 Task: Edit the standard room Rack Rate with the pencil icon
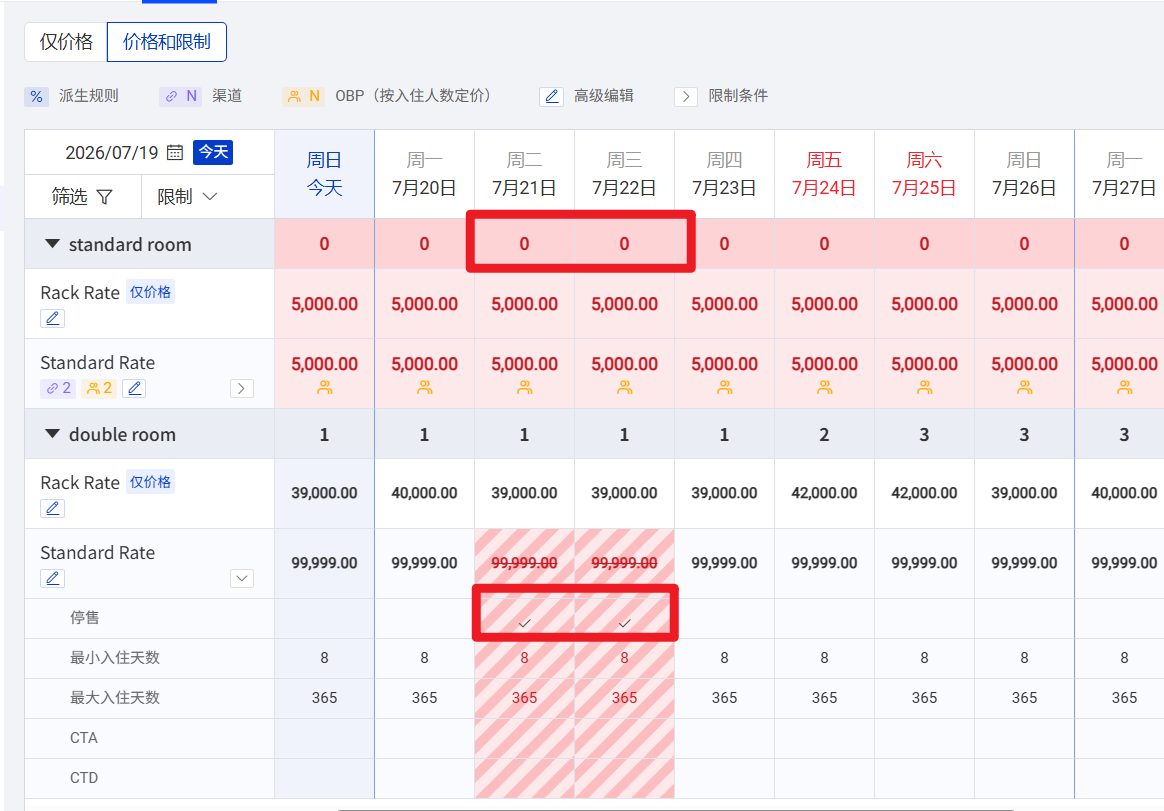53,319
